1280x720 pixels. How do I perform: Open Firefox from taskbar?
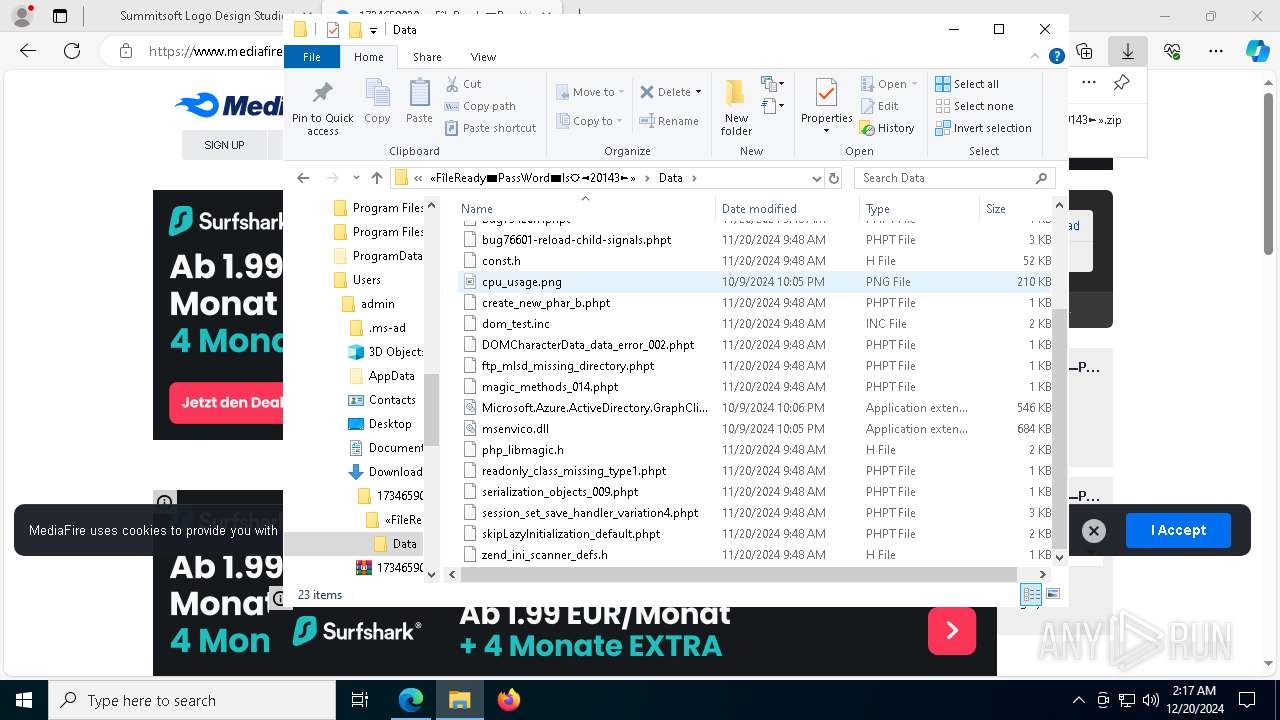point(509,700)
